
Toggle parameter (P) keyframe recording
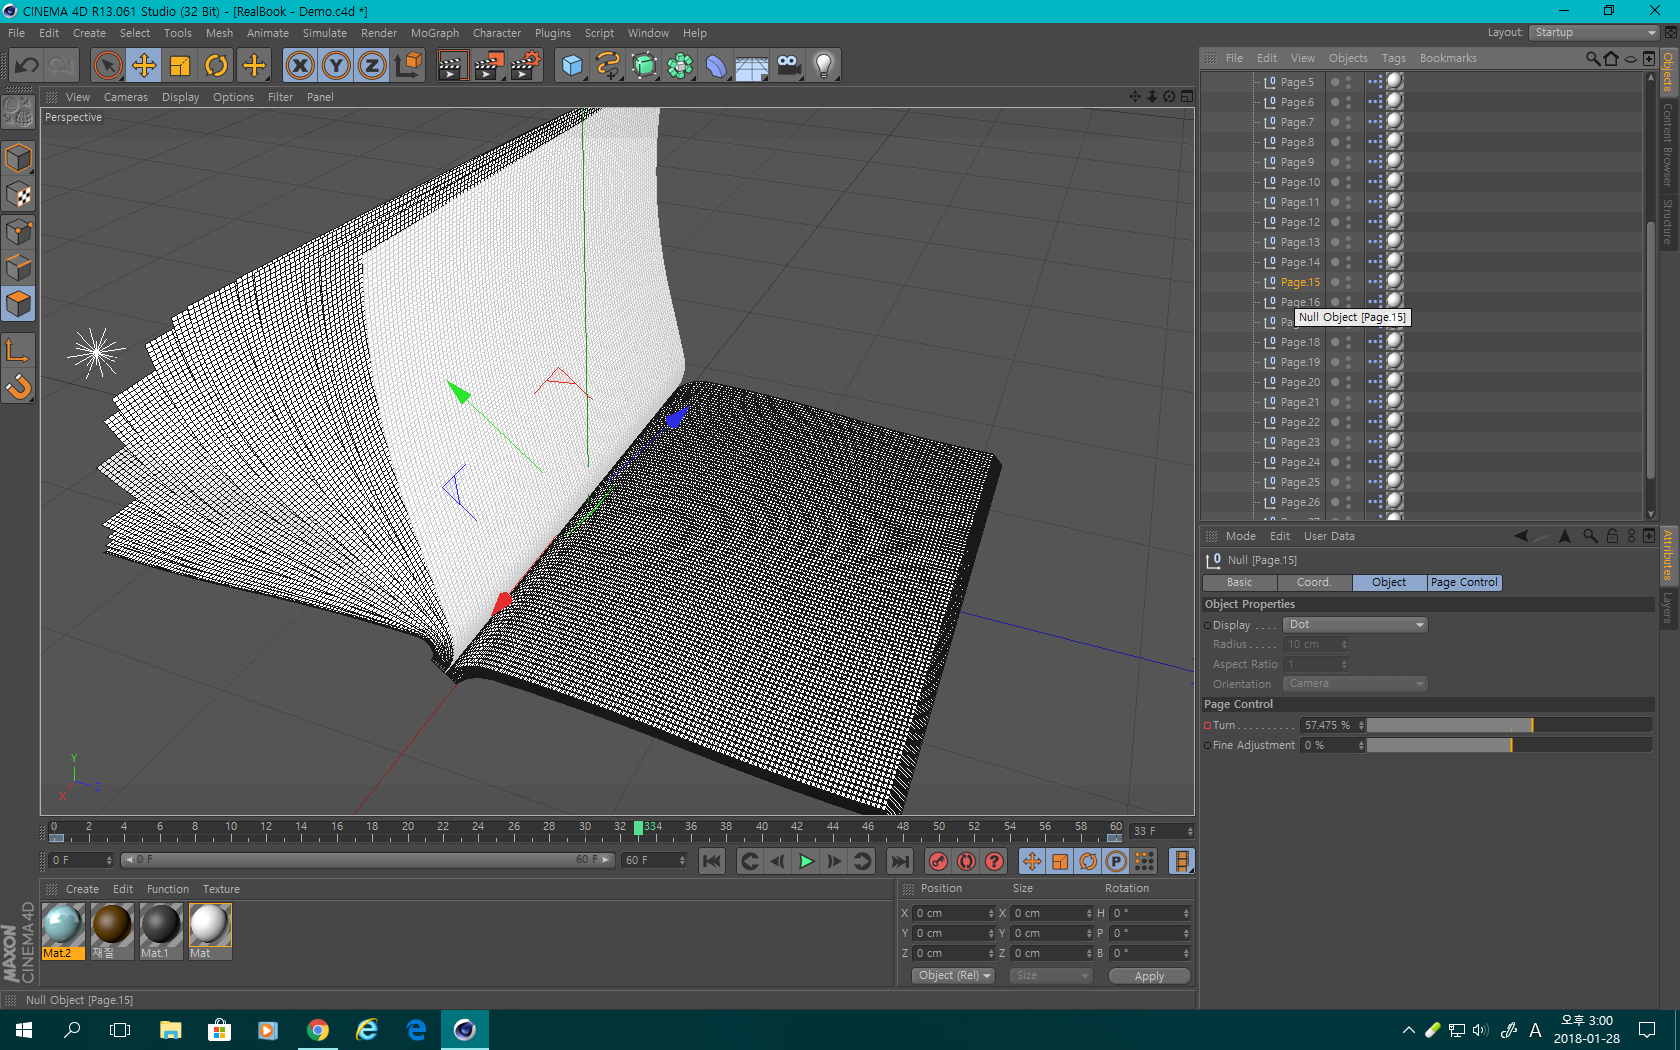[x=1116, y=861]
